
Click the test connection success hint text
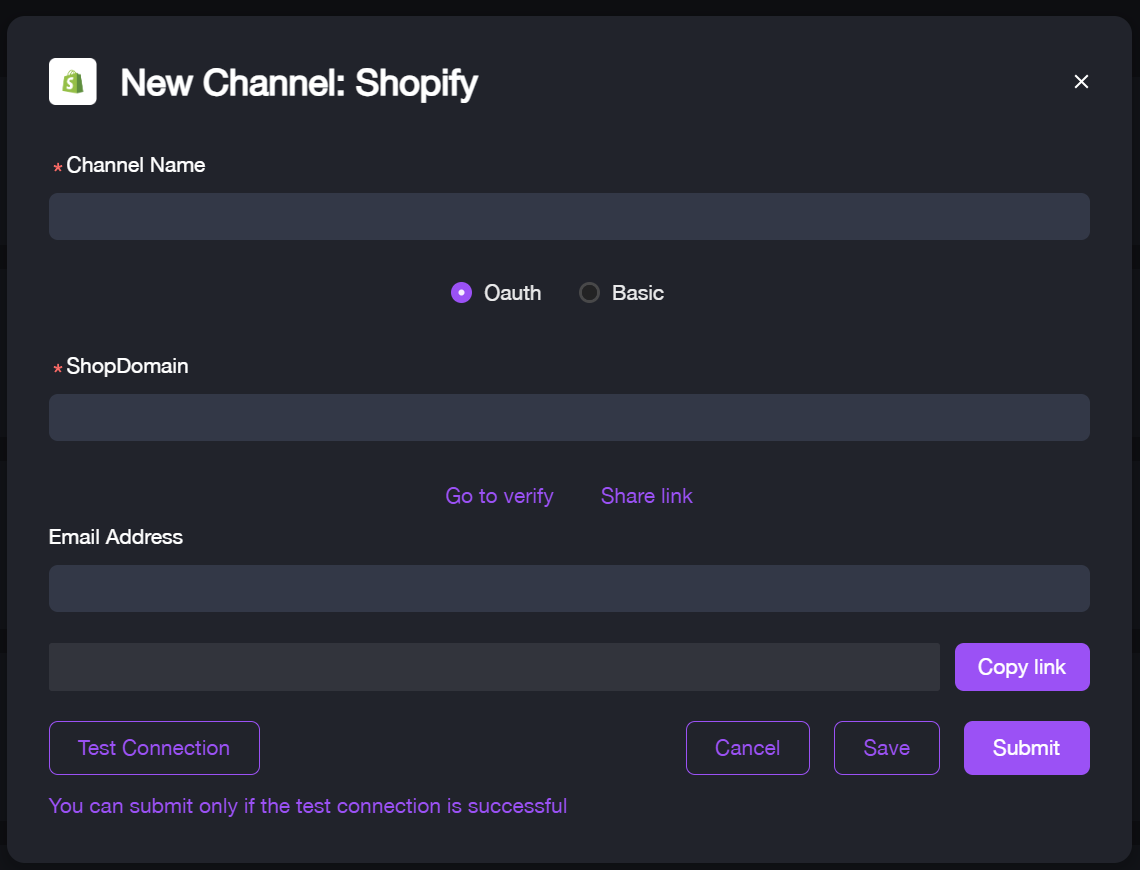click(x=308, y=806)
